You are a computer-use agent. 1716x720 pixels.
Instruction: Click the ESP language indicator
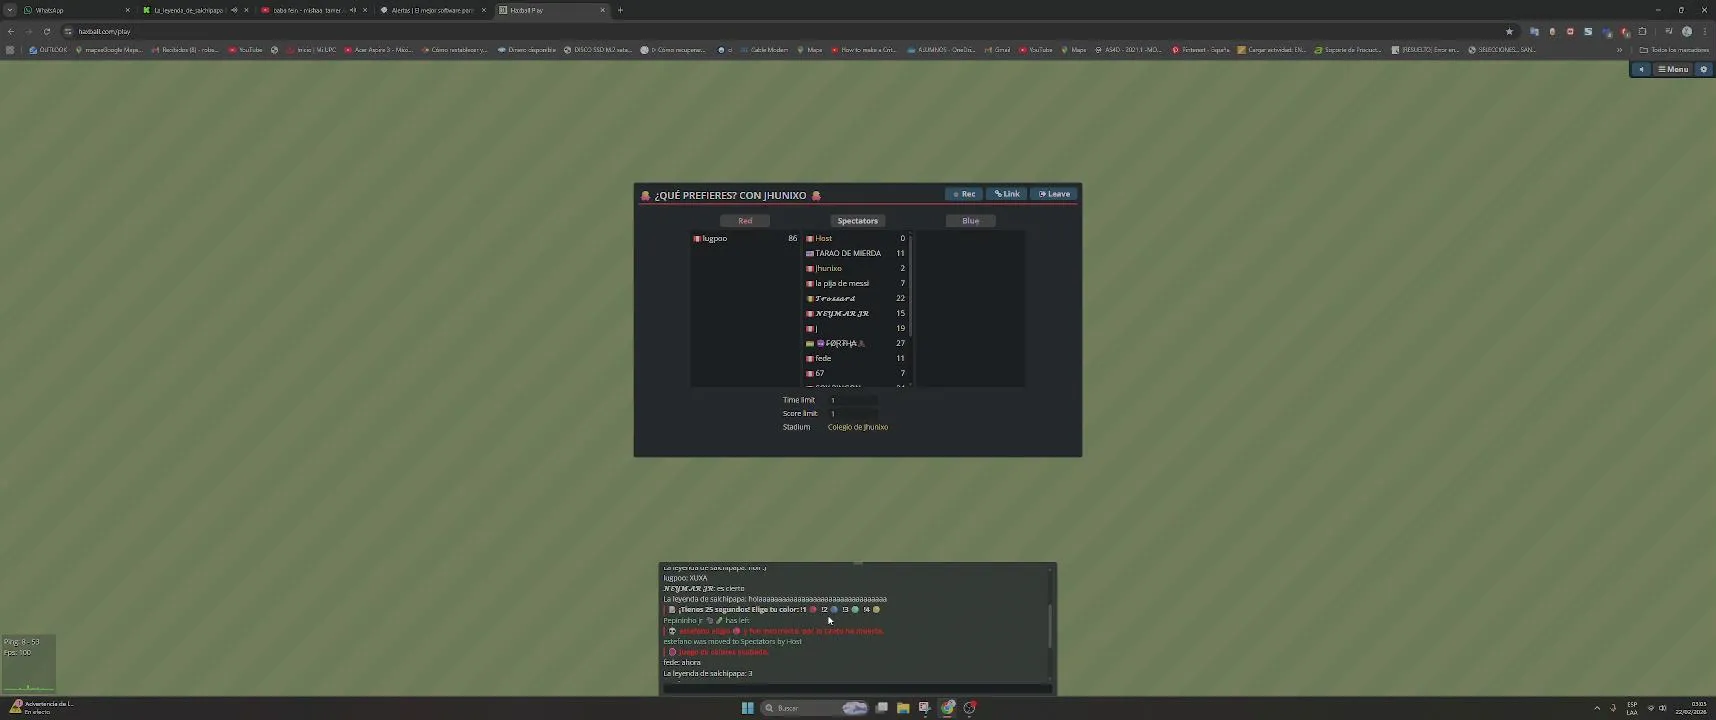[1632, 708]
